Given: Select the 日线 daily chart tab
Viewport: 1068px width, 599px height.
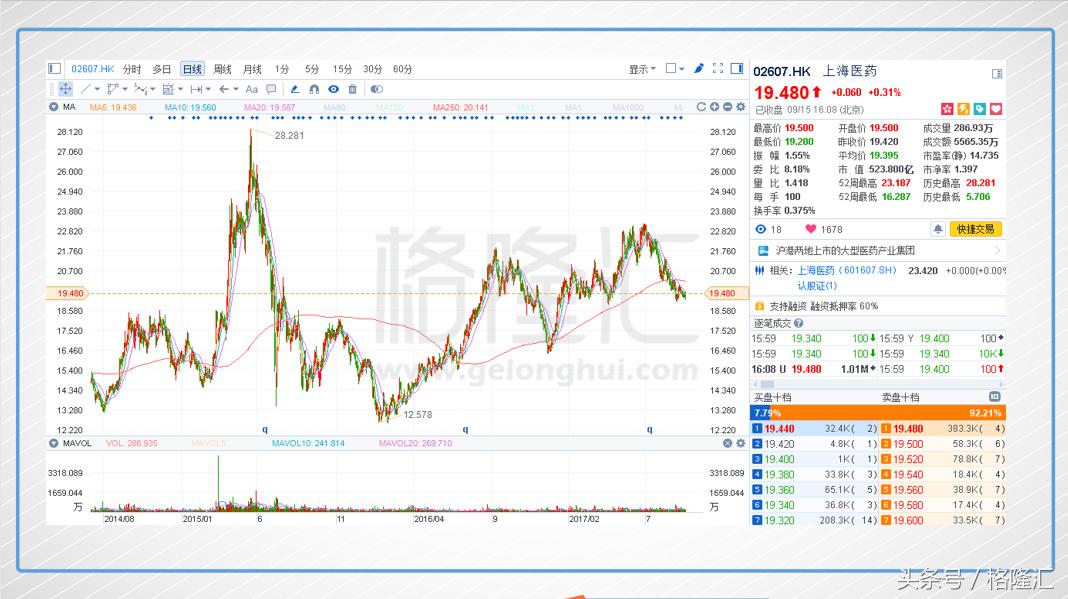Looking at the screenshot, I should coord(192,69).
